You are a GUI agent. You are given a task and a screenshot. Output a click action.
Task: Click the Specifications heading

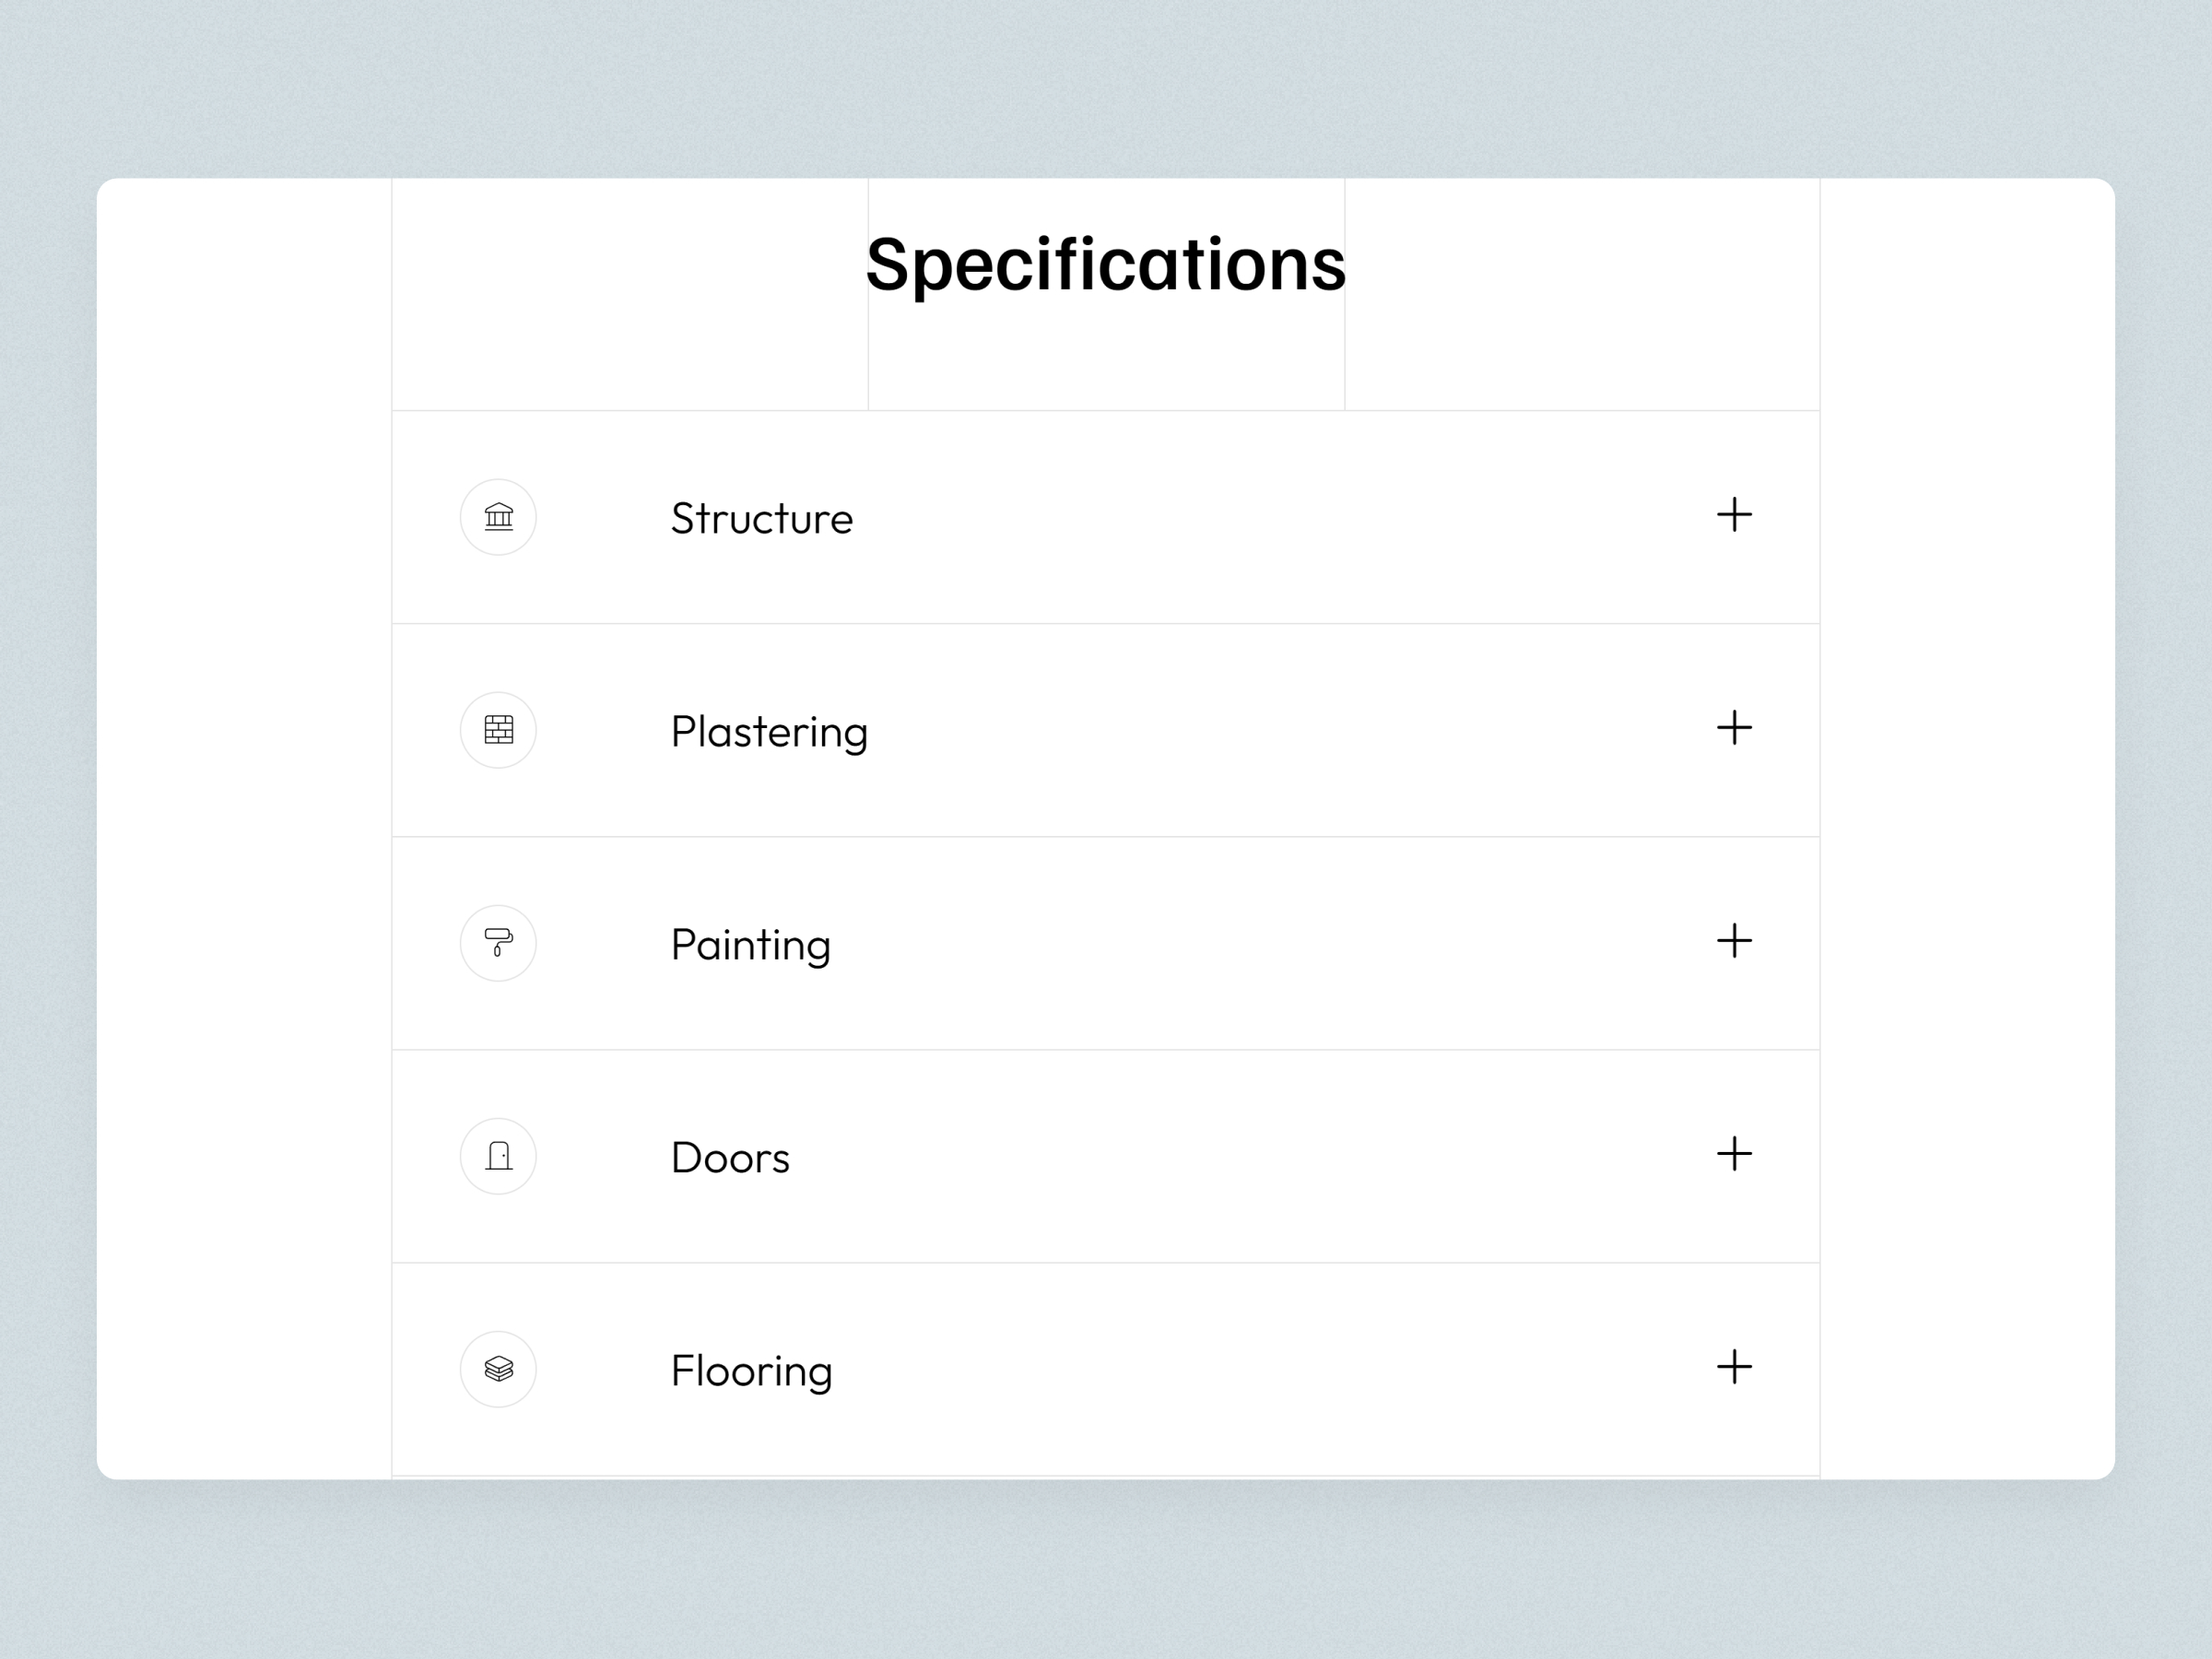(x=1105, y=265)
